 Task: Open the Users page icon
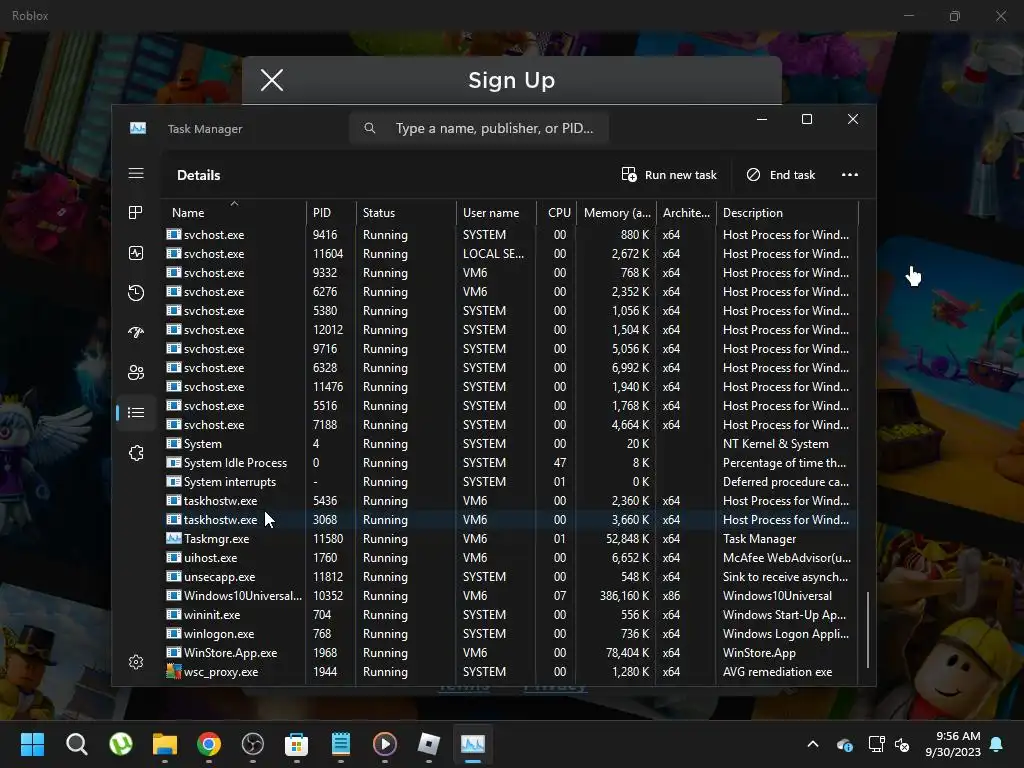pyautogui.click(x=136, y=372)
